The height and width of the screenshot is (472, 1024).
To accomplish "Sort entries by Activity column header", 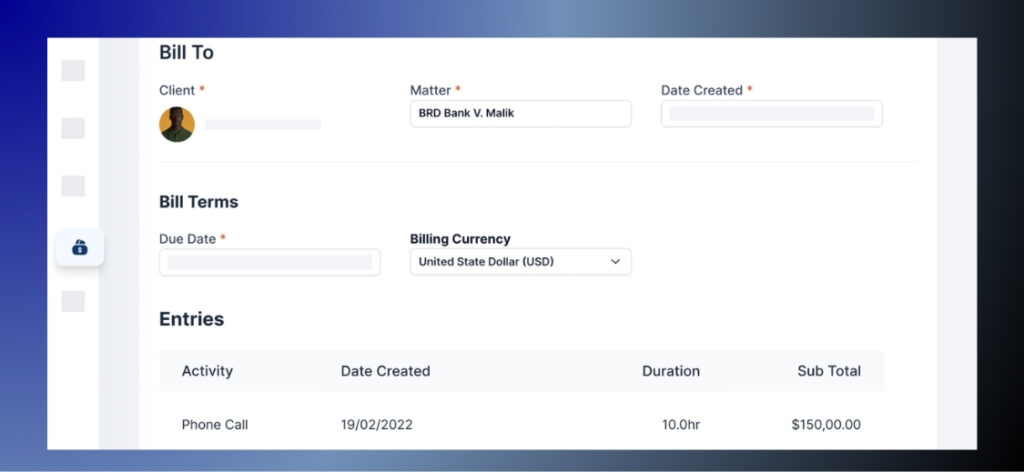I will [207, 371].
